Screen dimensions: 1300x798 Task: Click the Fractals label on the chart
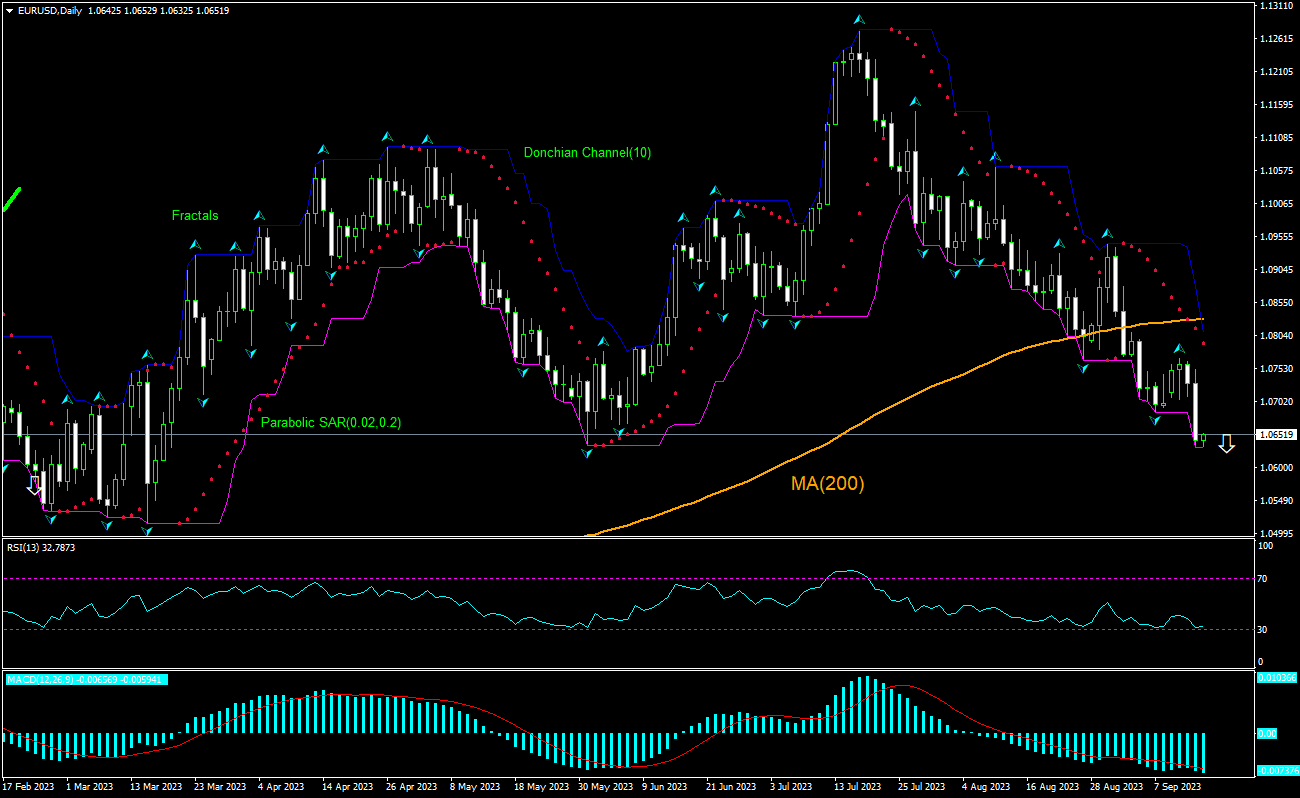(x=194, y=215)
